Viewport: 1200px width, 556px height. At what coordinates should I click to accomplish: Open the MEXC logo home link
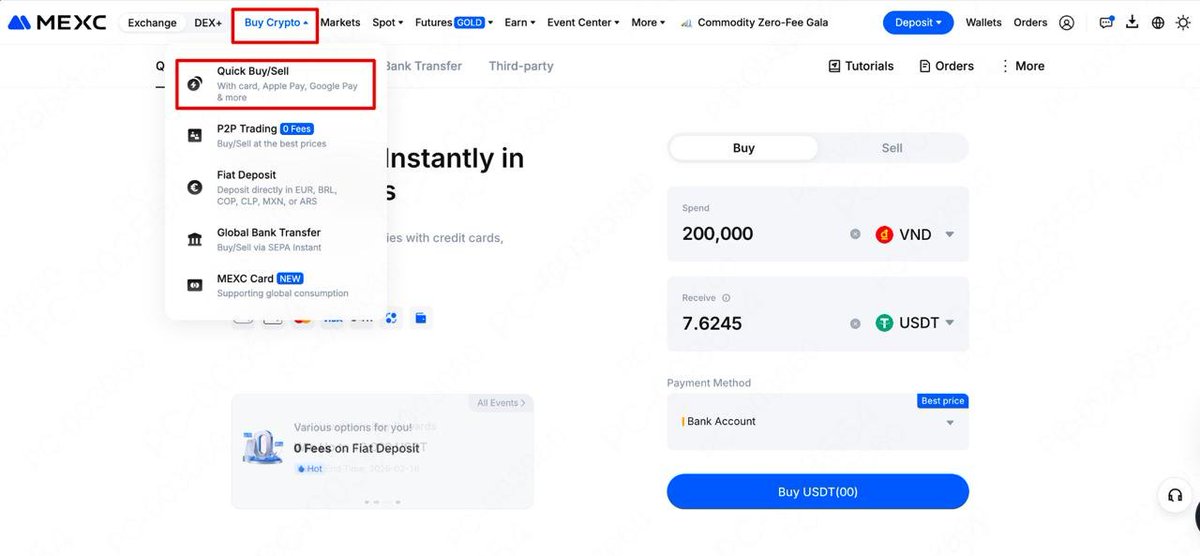[x=57, y=22]
